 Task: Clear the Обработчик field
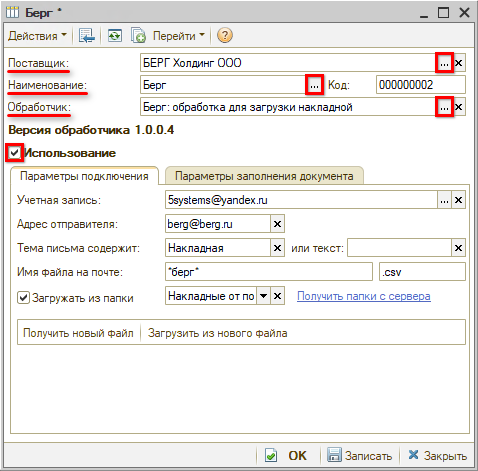point(459,107)
